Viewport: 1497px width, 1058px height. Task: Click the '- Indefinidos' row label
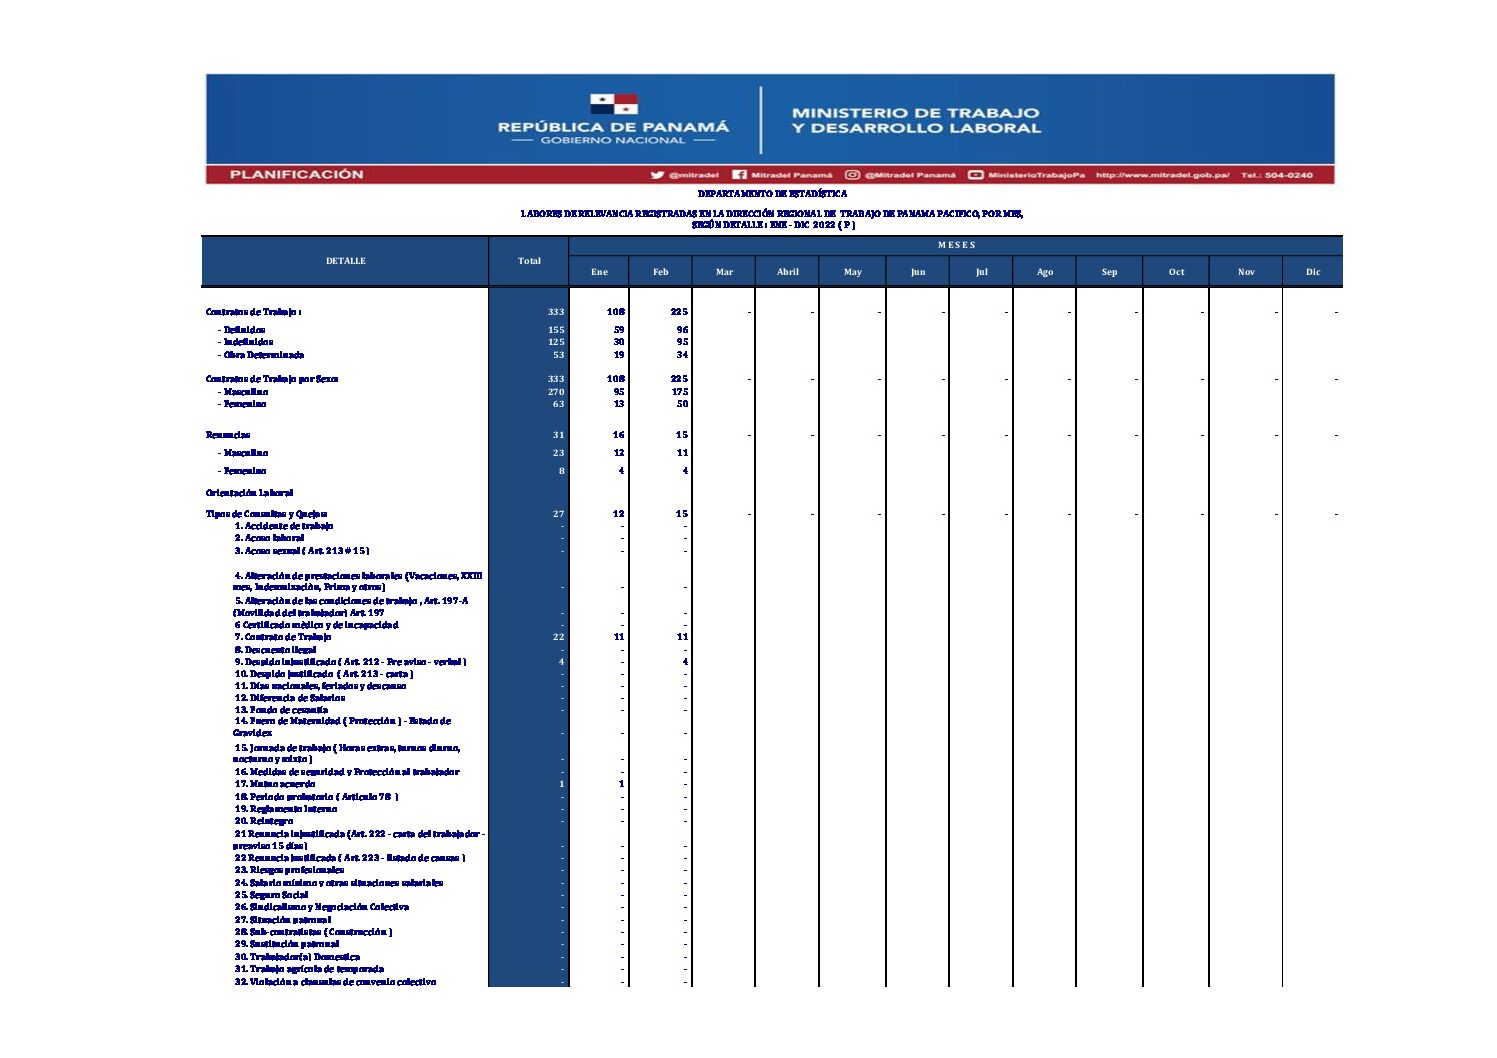[246, 342]
